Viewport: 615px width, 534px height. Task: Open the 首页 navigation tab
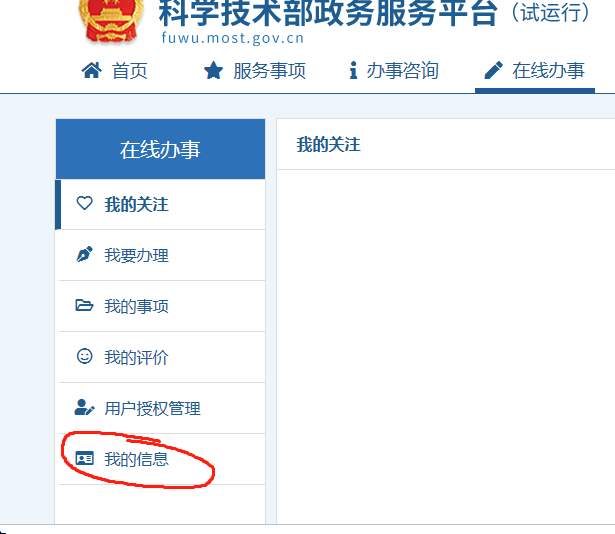[115, 71]
